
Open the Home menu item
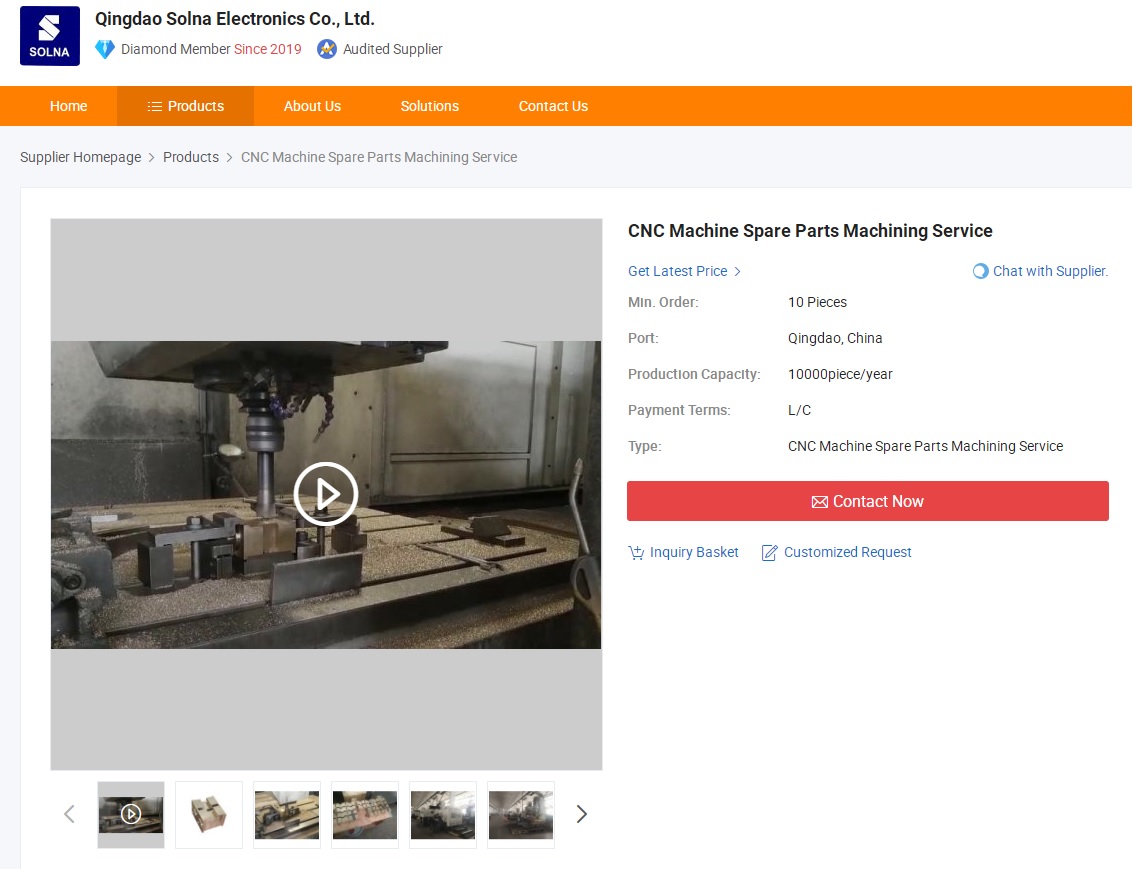pos(69,106)
